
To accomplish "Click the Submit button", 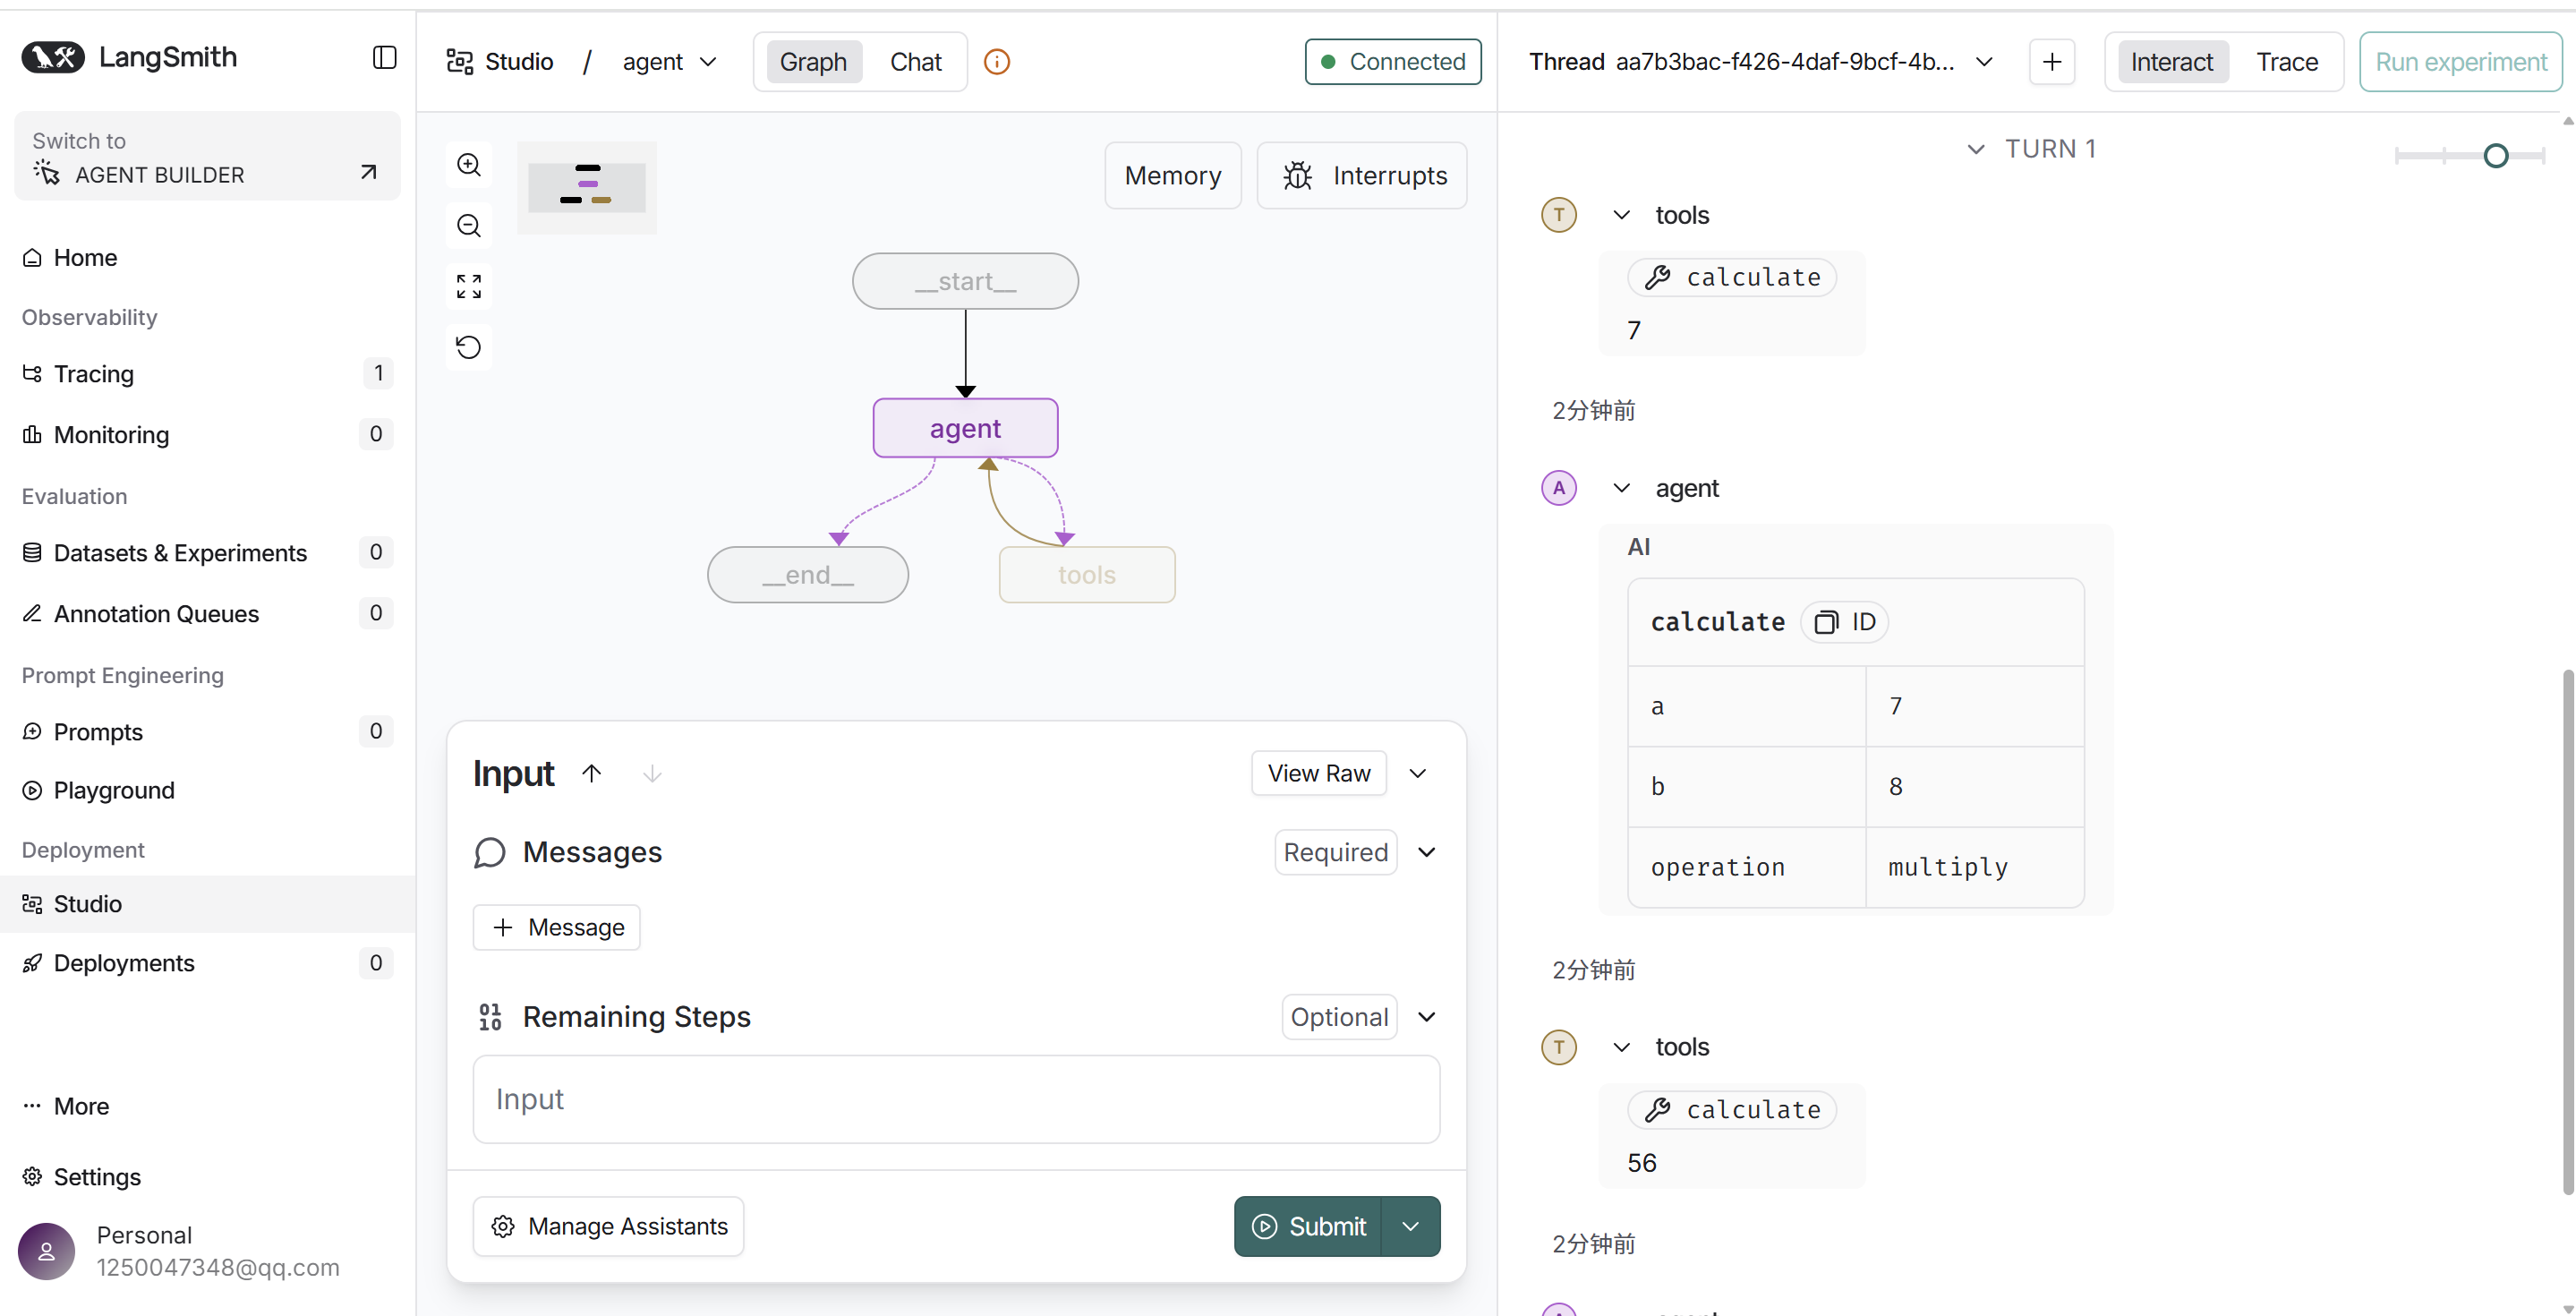I will click(1308, 1226).
